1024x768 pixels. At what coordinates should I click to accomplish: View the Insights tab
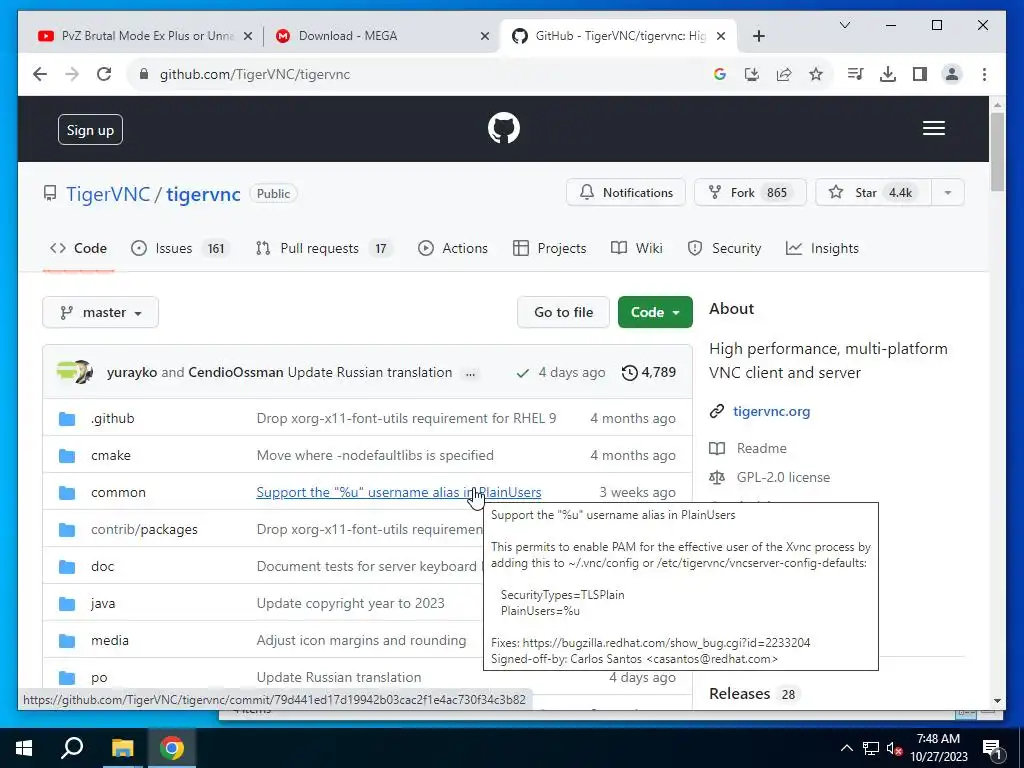pyautogui.click(x=822, y=248)
